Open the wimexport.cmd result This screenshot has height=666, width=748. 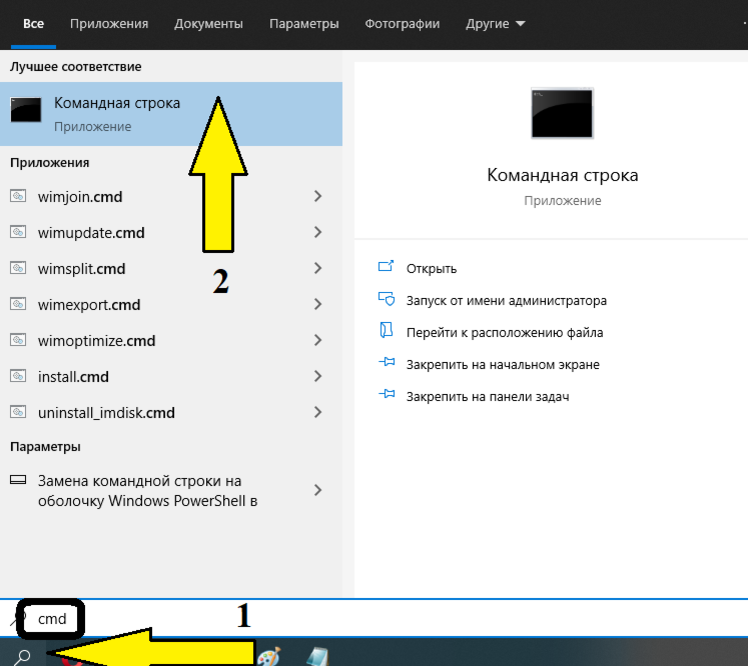coord(171,304)
